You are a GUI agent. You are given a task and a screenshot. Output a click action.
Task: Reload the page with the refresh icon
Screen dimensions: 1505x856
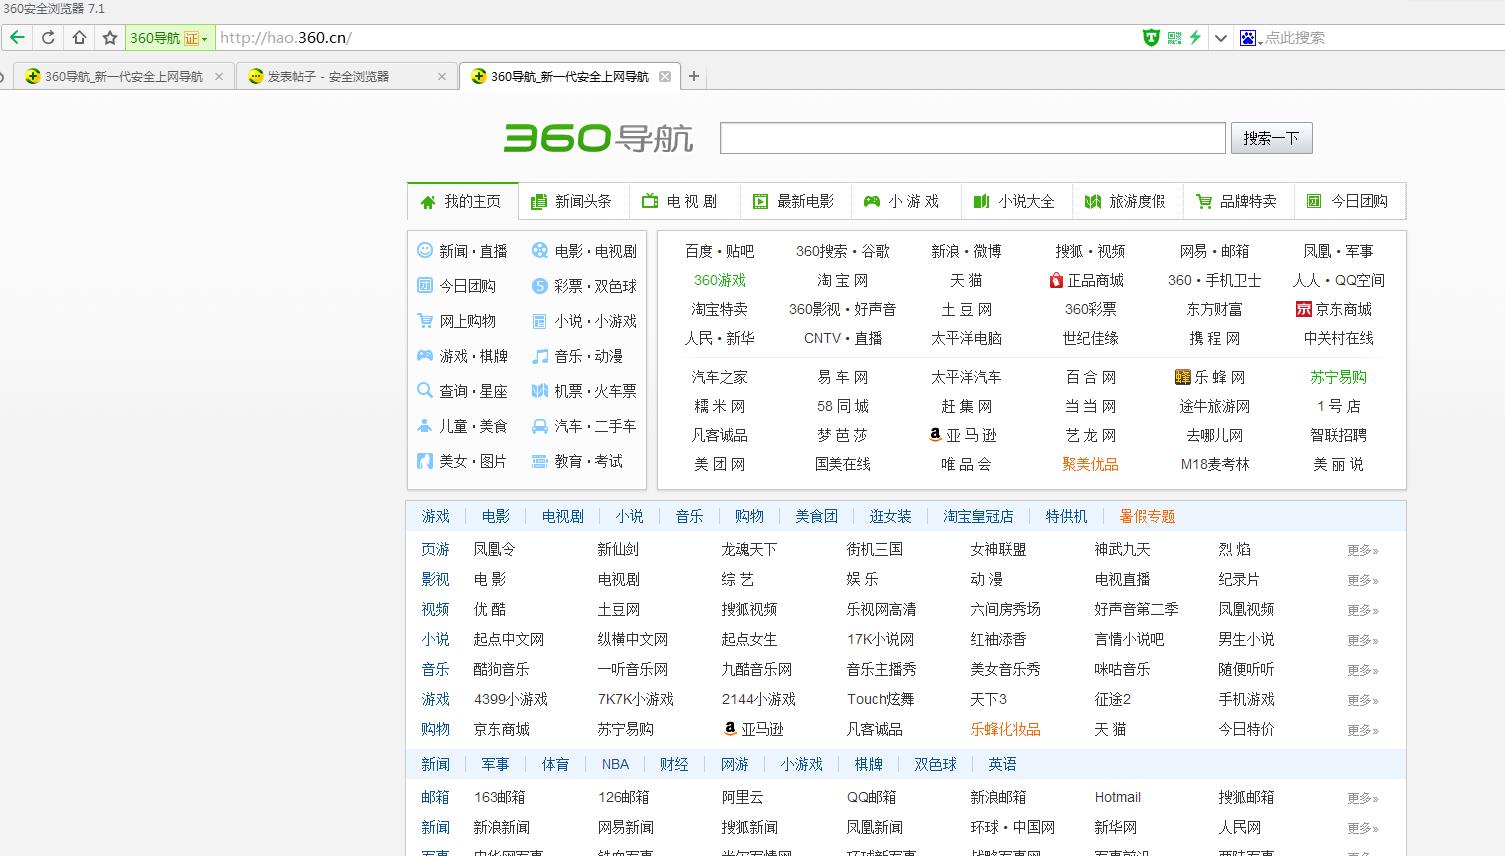coord(47,38)
